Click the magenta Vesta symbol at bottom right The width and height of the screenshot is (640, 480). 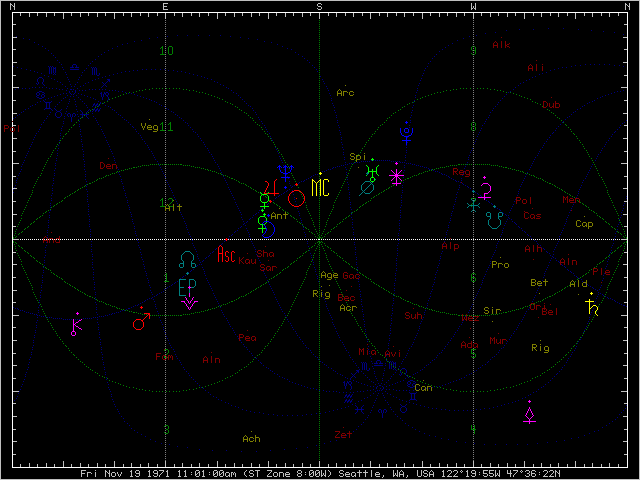[x=530, y=415]
